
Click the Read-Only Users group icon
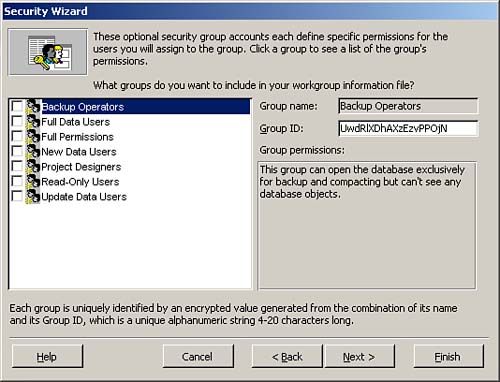tap(33, 181)
